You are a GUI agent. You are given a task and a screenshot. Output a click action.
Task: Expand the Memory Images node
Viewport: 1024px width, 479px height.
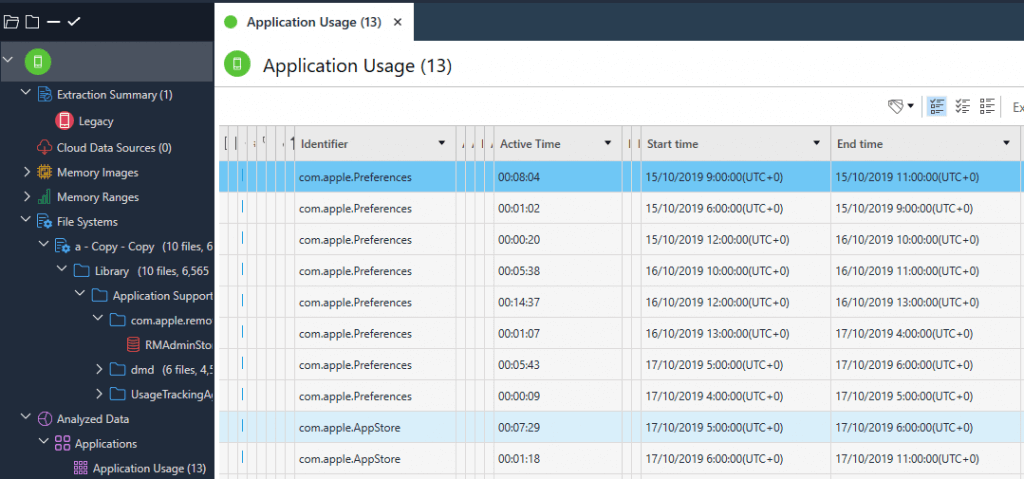point(27,173)
